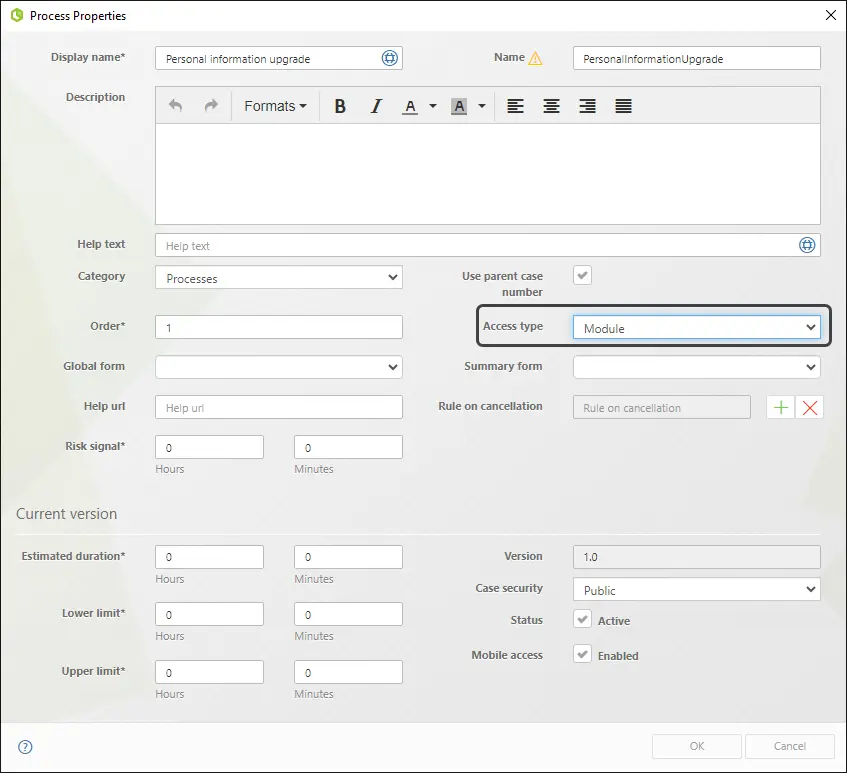
Task: Justify description text
Action: click(623, 106)
